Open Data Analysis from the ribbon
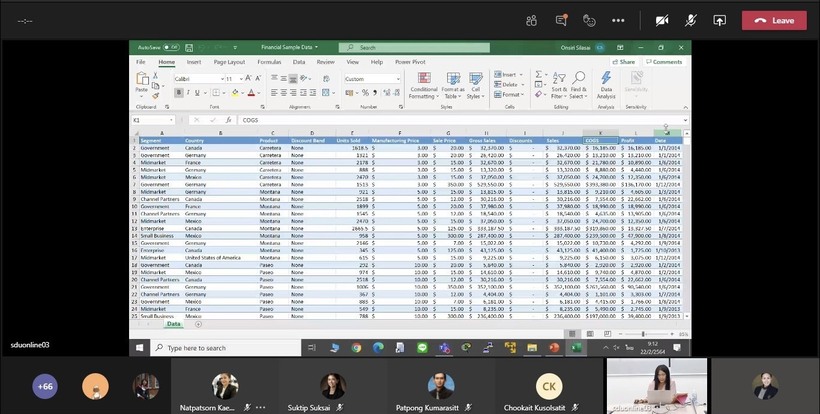The image size is (820, 414). pos(606,80)
